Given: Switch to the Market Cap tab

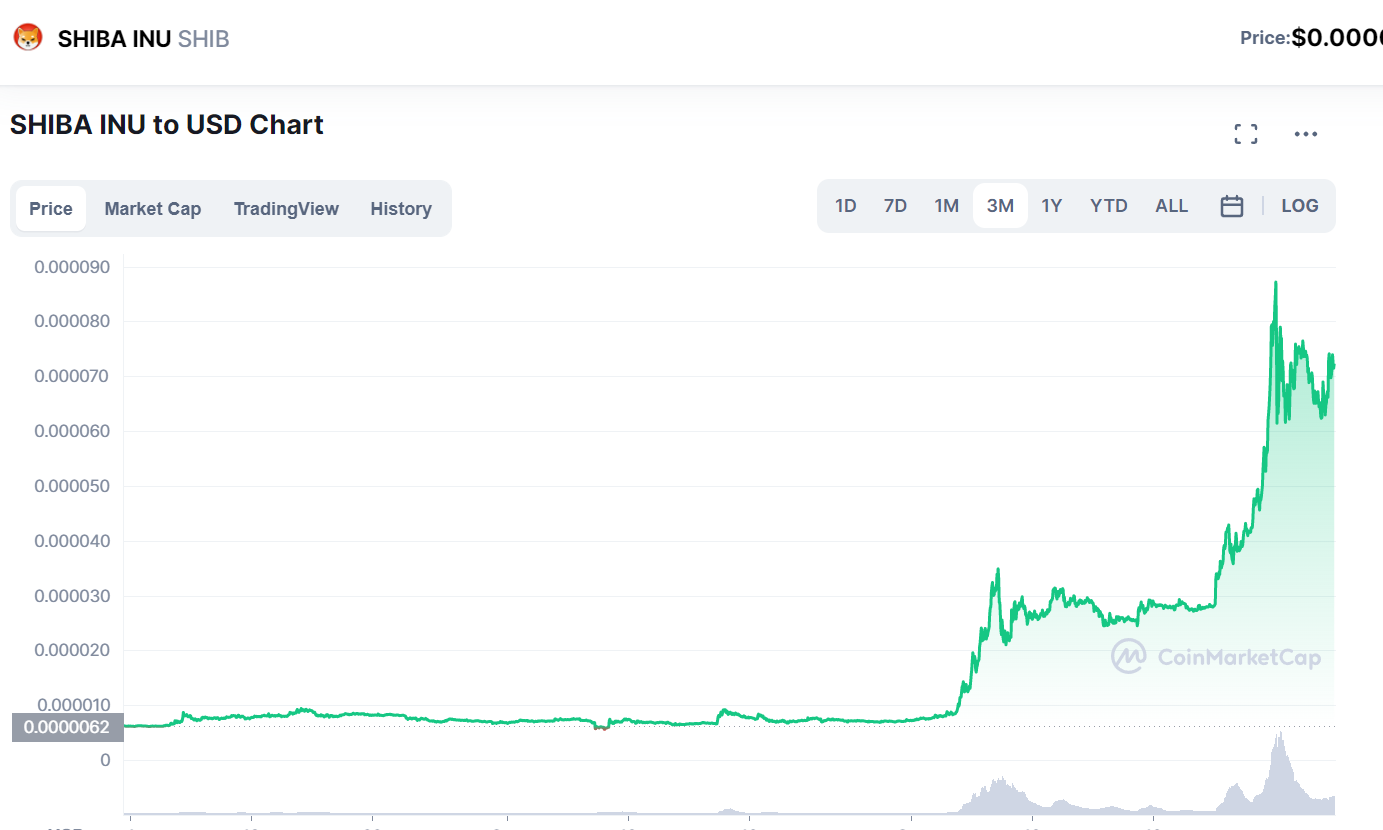Looking at the screenshot, I should click(152, 208).
